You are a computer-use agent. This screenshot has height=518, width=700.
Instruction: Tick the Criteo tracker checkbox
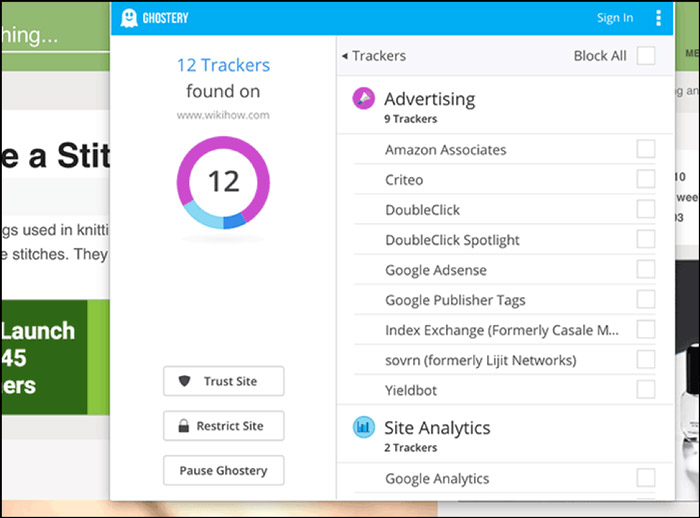[x=646, y=179]
